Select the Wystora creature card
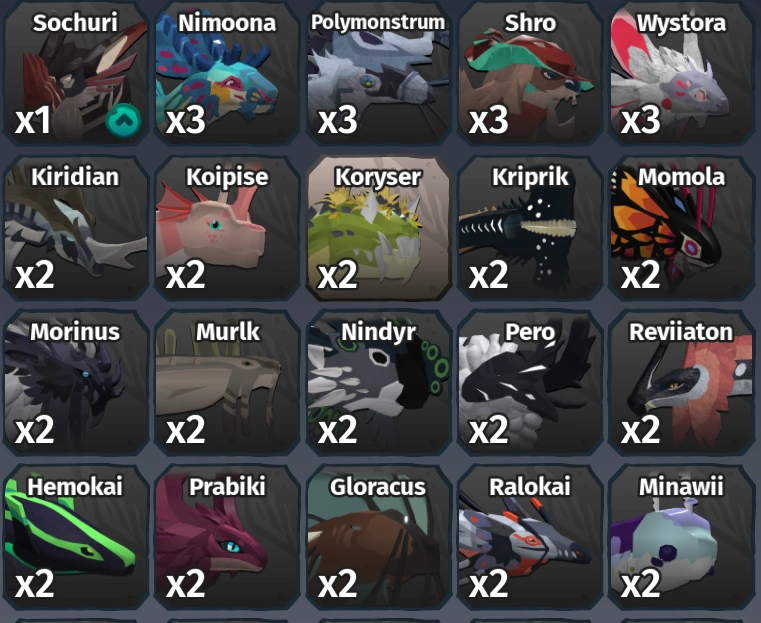Image resolution: width=761 pixels, height=623 pixels. pos(681,73)
